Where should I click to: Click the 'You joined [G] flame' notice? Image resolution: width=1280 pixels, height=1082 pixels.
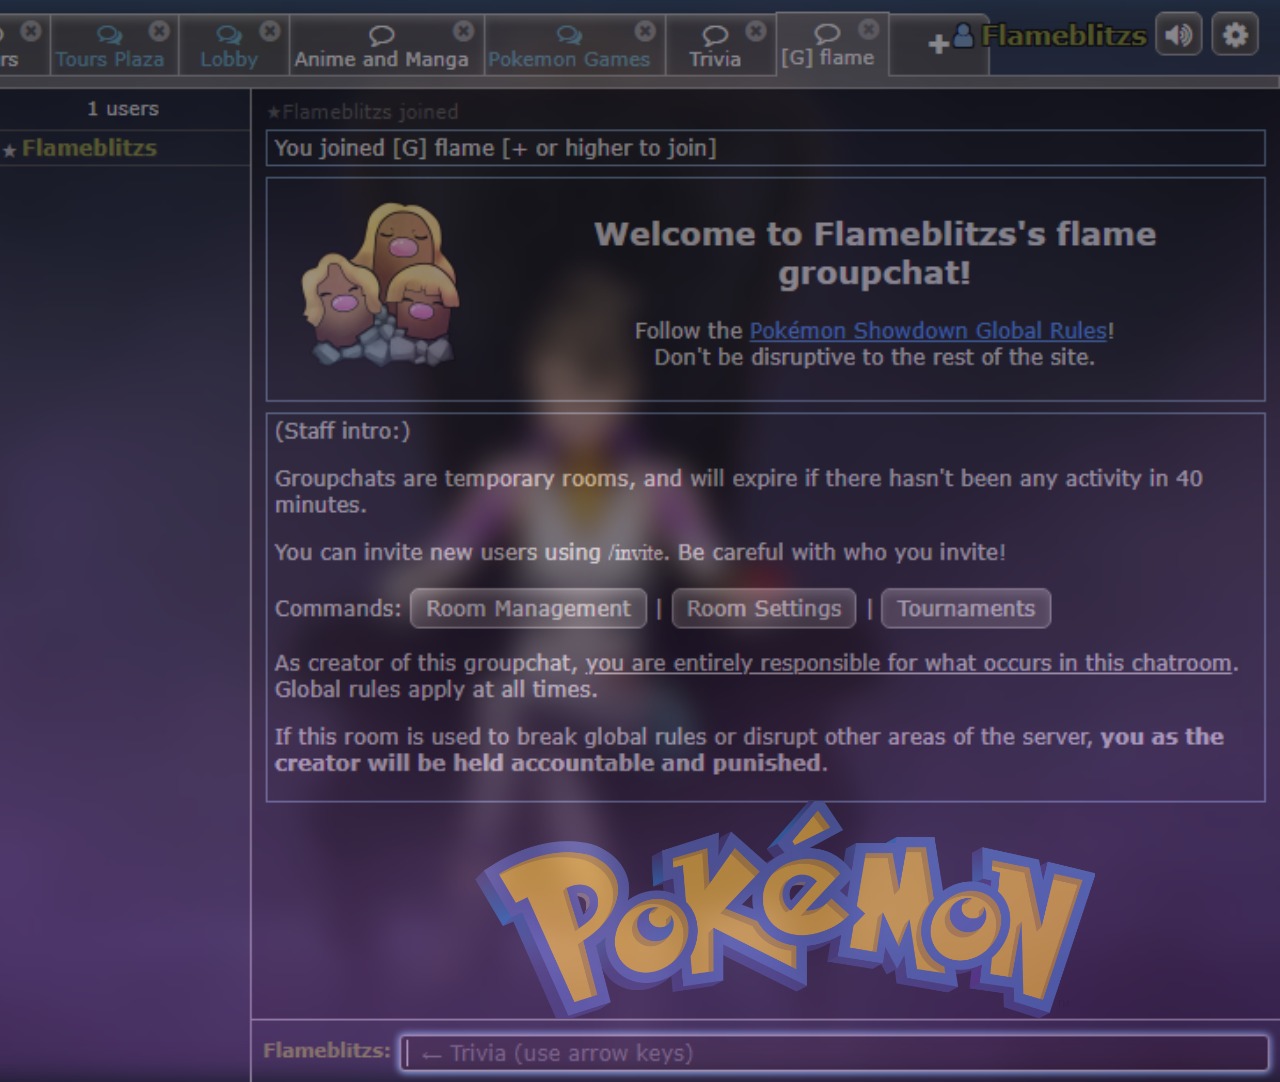click(x=765, y=149)
